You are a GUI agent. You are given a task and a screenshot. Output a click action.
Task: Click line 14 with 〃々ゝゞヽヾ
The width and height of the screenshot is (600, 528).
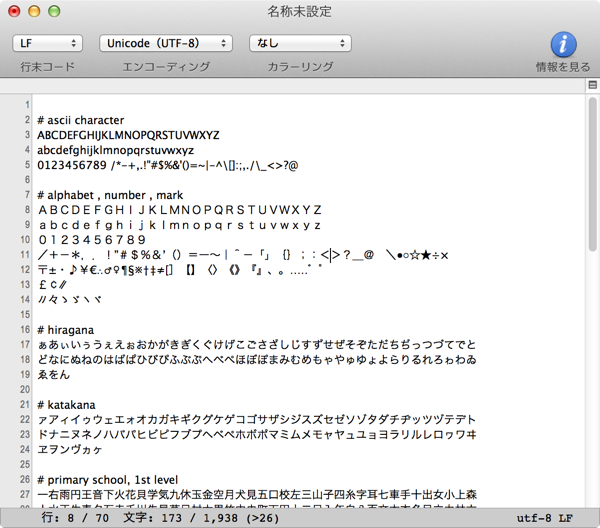(70, 300)
